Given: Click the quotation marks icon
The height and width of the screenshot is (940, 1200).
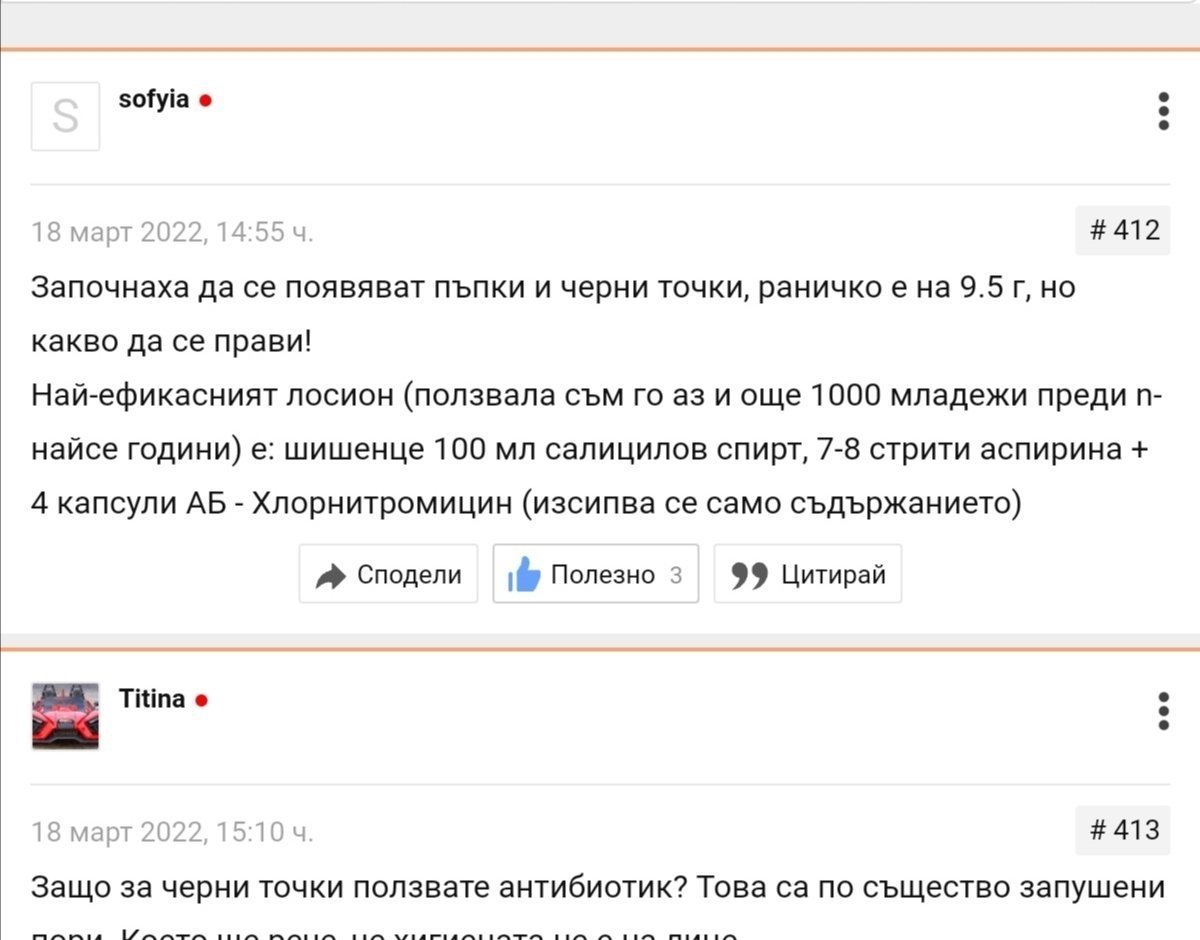Looking at the screenshot, I should pos(748,576).
